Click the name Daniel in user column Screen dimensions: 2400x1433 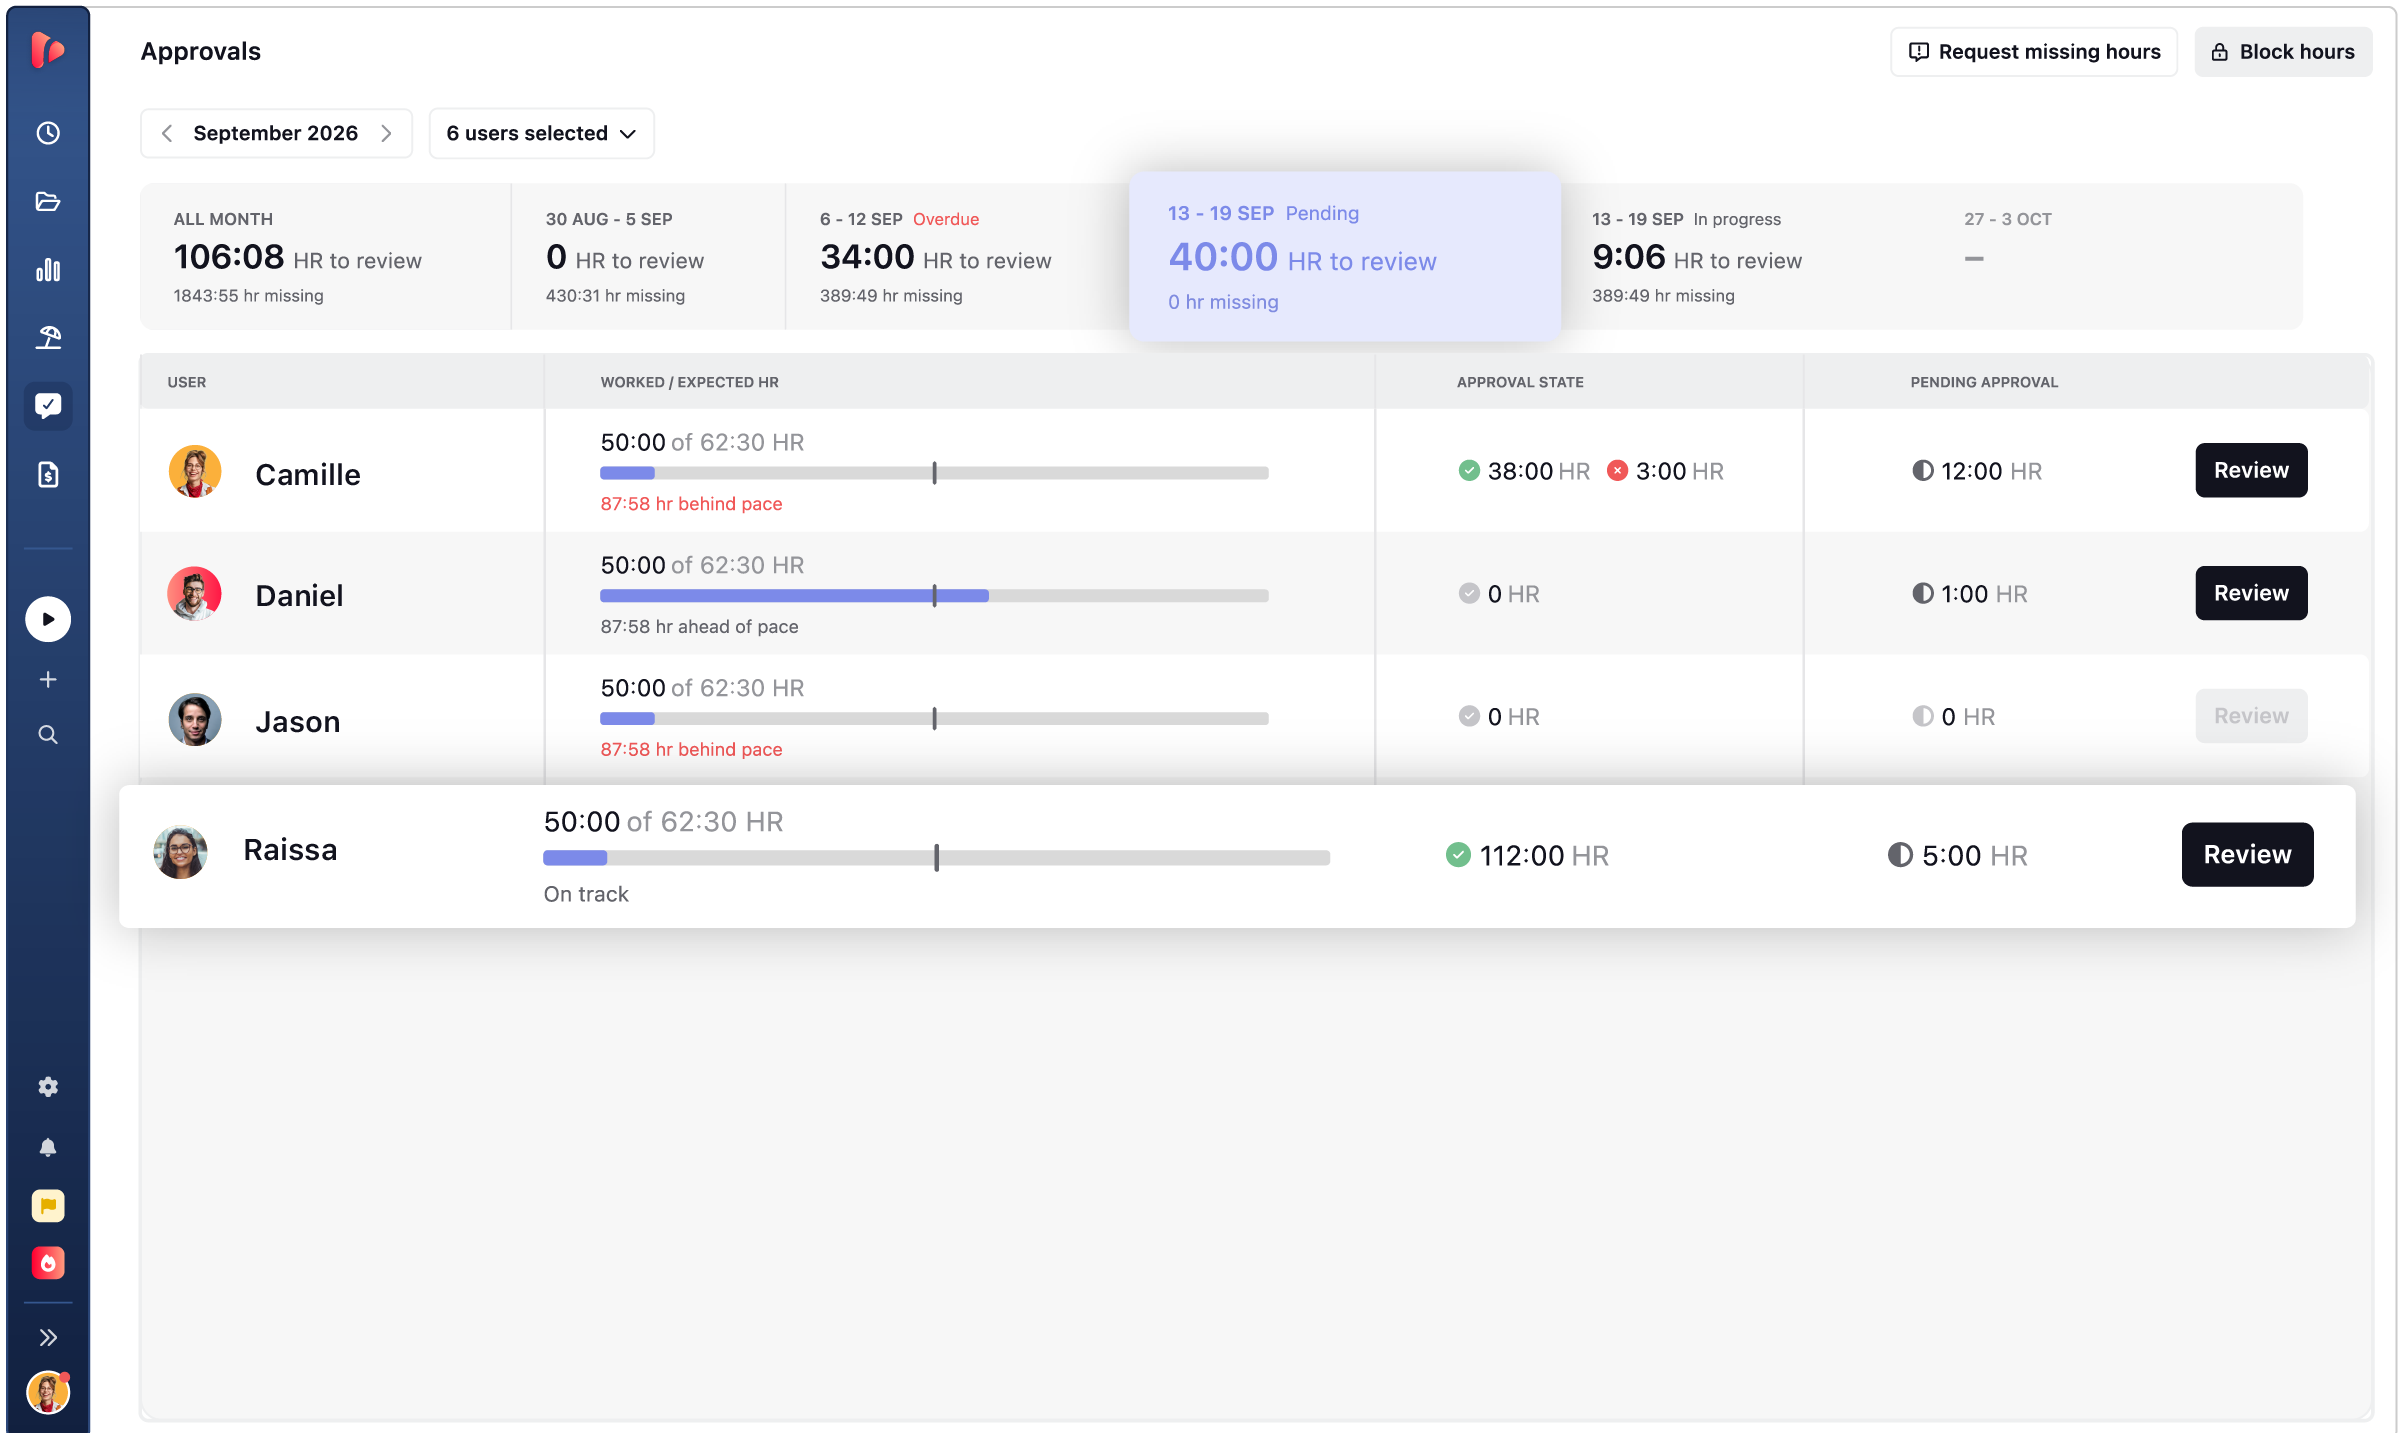299,595
